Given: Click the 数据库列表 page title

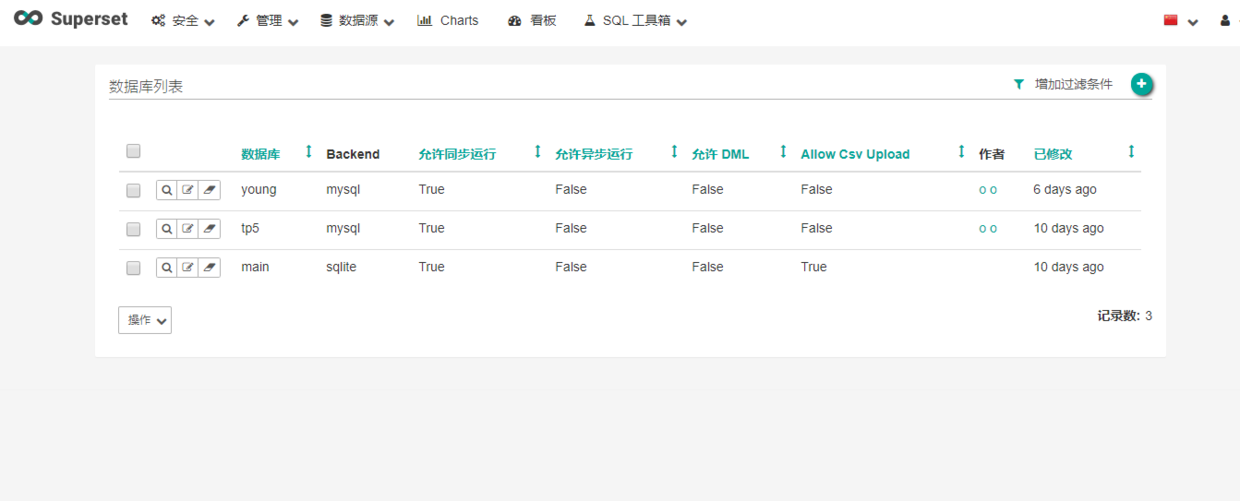Looking at the screenshot, I should click(146, 87).
